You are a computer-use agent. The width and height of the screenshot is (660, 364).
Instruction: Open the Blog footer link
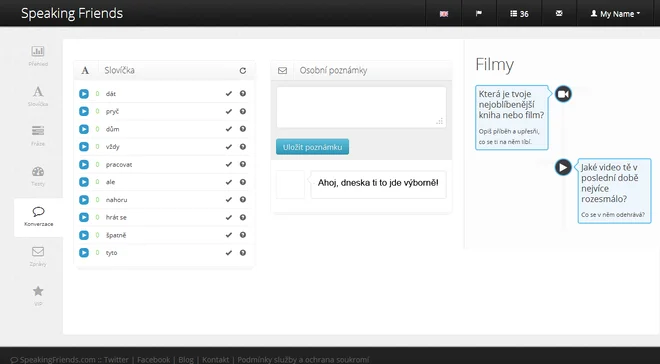pyautogui.click(x=186, y=360)
